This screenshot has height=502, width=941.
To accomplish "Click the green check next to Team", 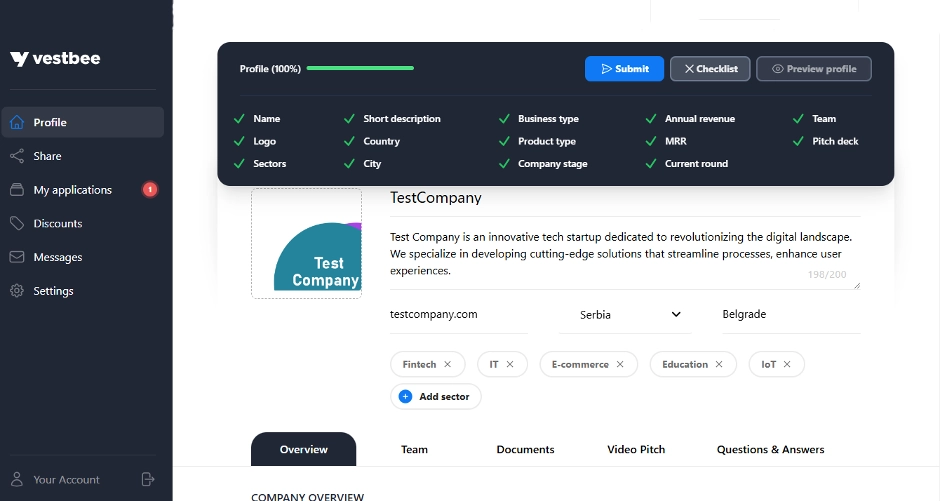I will tap(798, 119).
